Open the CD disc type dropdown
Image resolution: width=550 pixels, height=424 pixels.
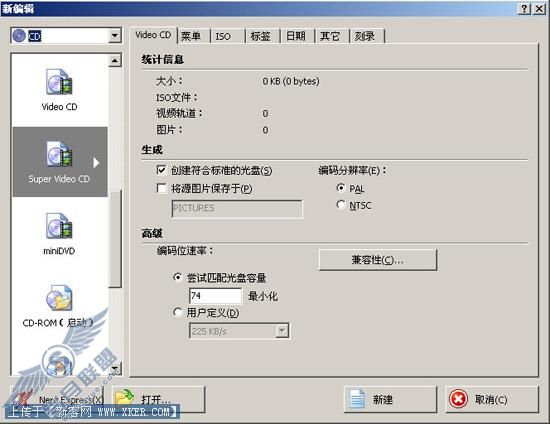click(x=114, y=35)
